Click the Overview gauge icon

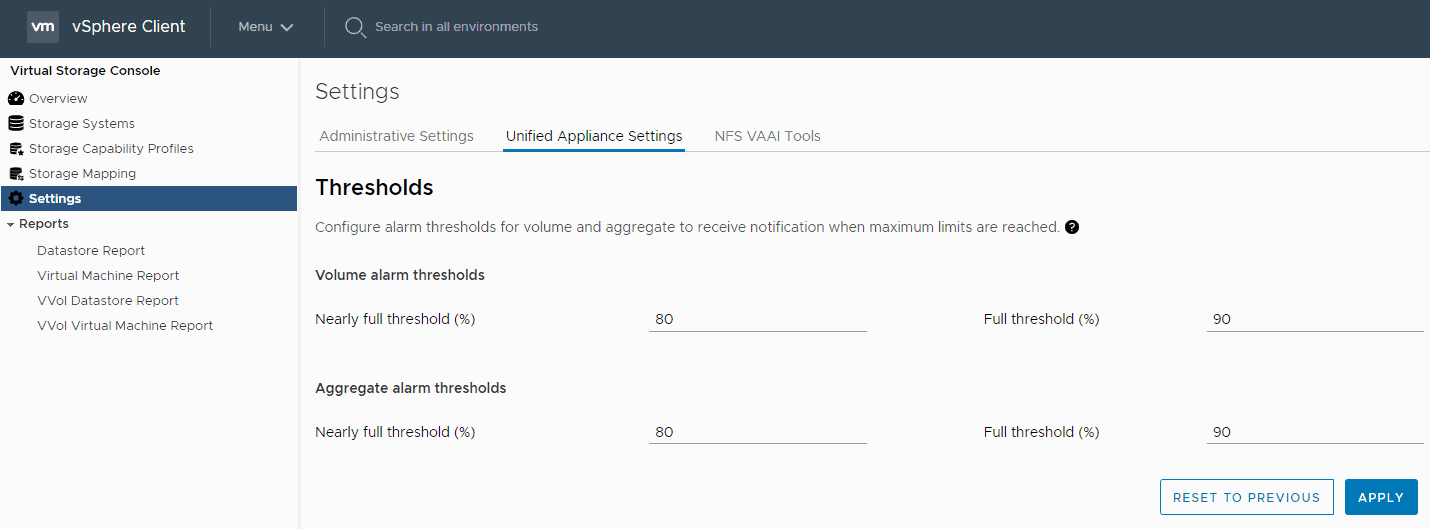(16, 99)
